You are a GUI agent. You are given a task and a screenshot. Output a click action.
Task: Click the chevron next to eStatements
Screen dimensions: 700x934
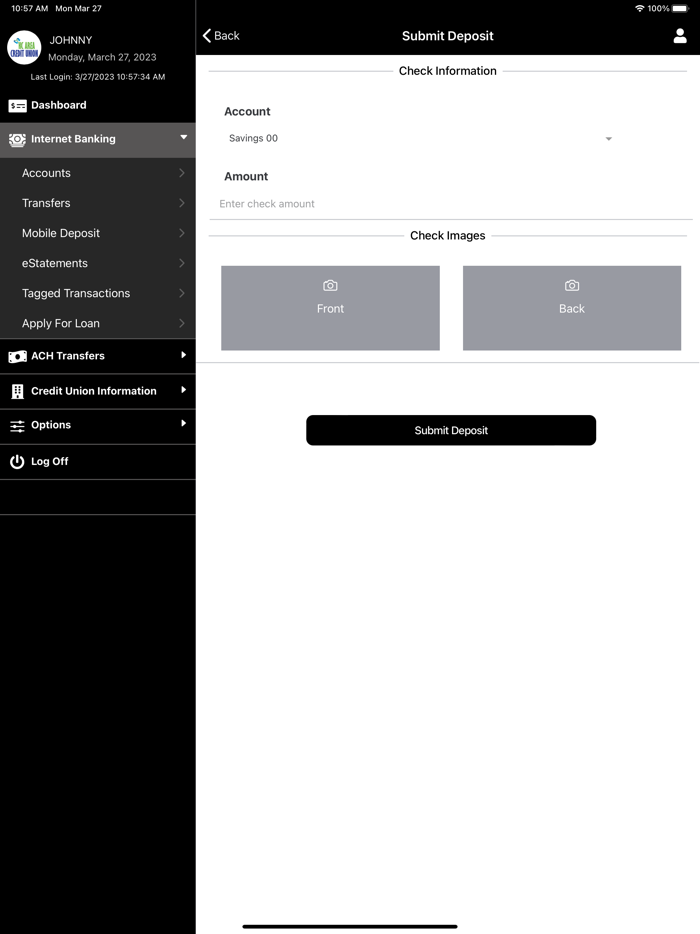182,263
